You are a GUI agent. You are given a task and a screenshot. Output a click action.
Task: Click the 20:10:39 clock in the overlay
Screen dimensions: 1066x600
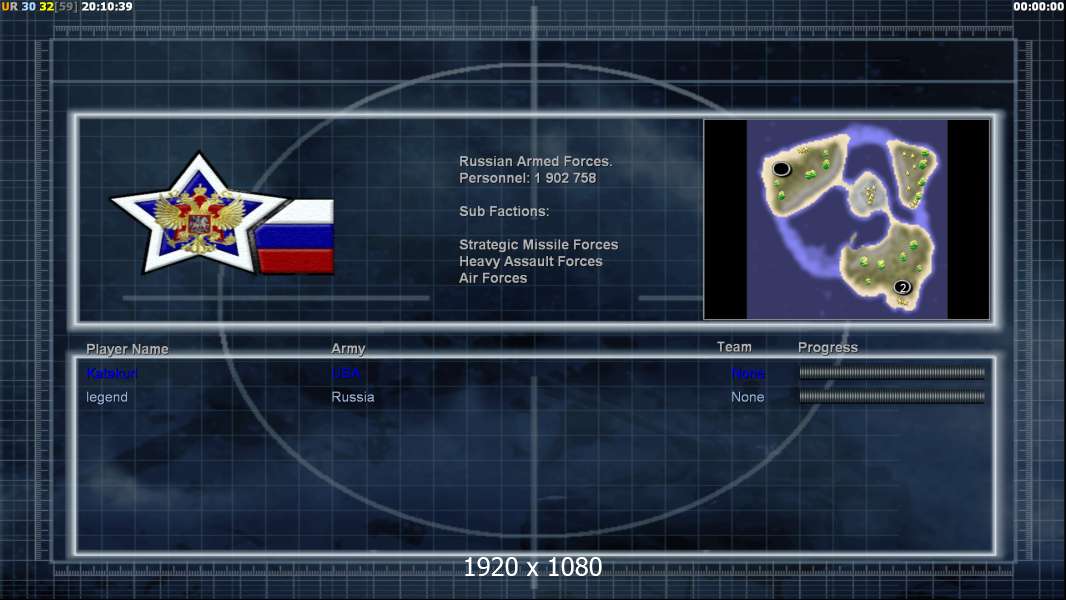(x=107, y=6)
